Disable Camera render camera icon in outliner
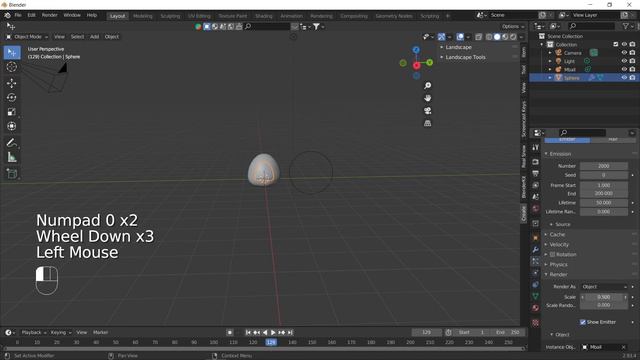 pos(632,53)
